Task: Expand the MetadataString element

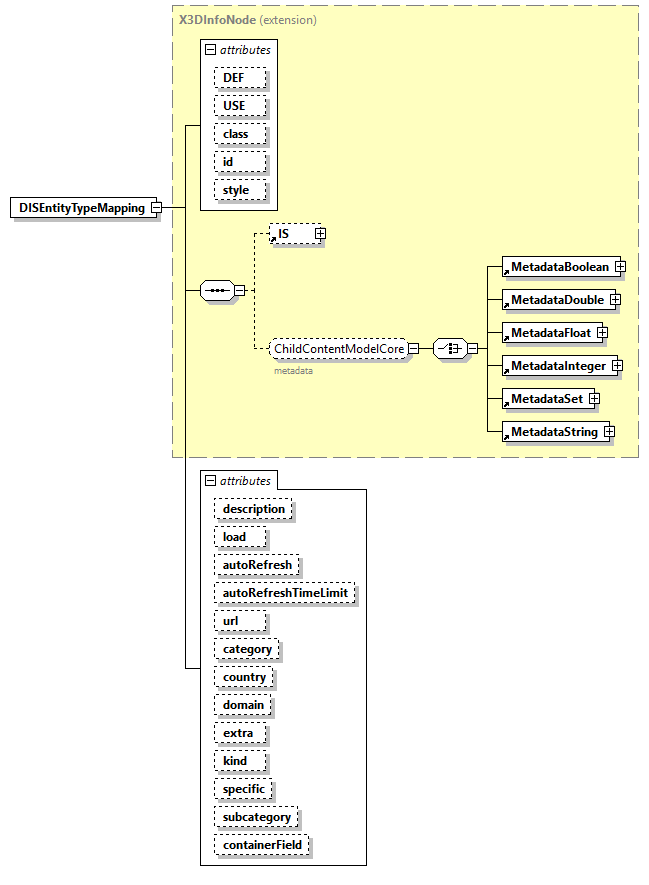Action: tap(608, 432)
